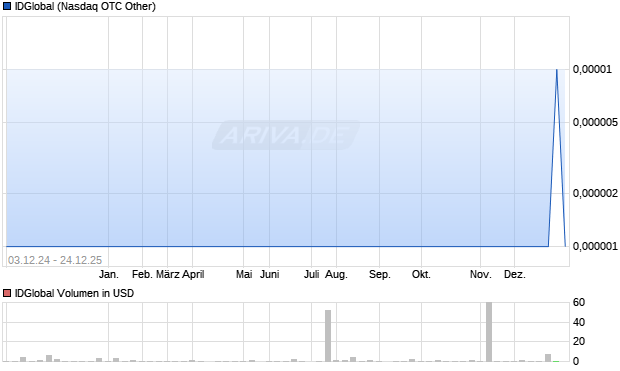Click the volume axis label '60'
This screenshot has height=371, width=620.
(579, 302)
